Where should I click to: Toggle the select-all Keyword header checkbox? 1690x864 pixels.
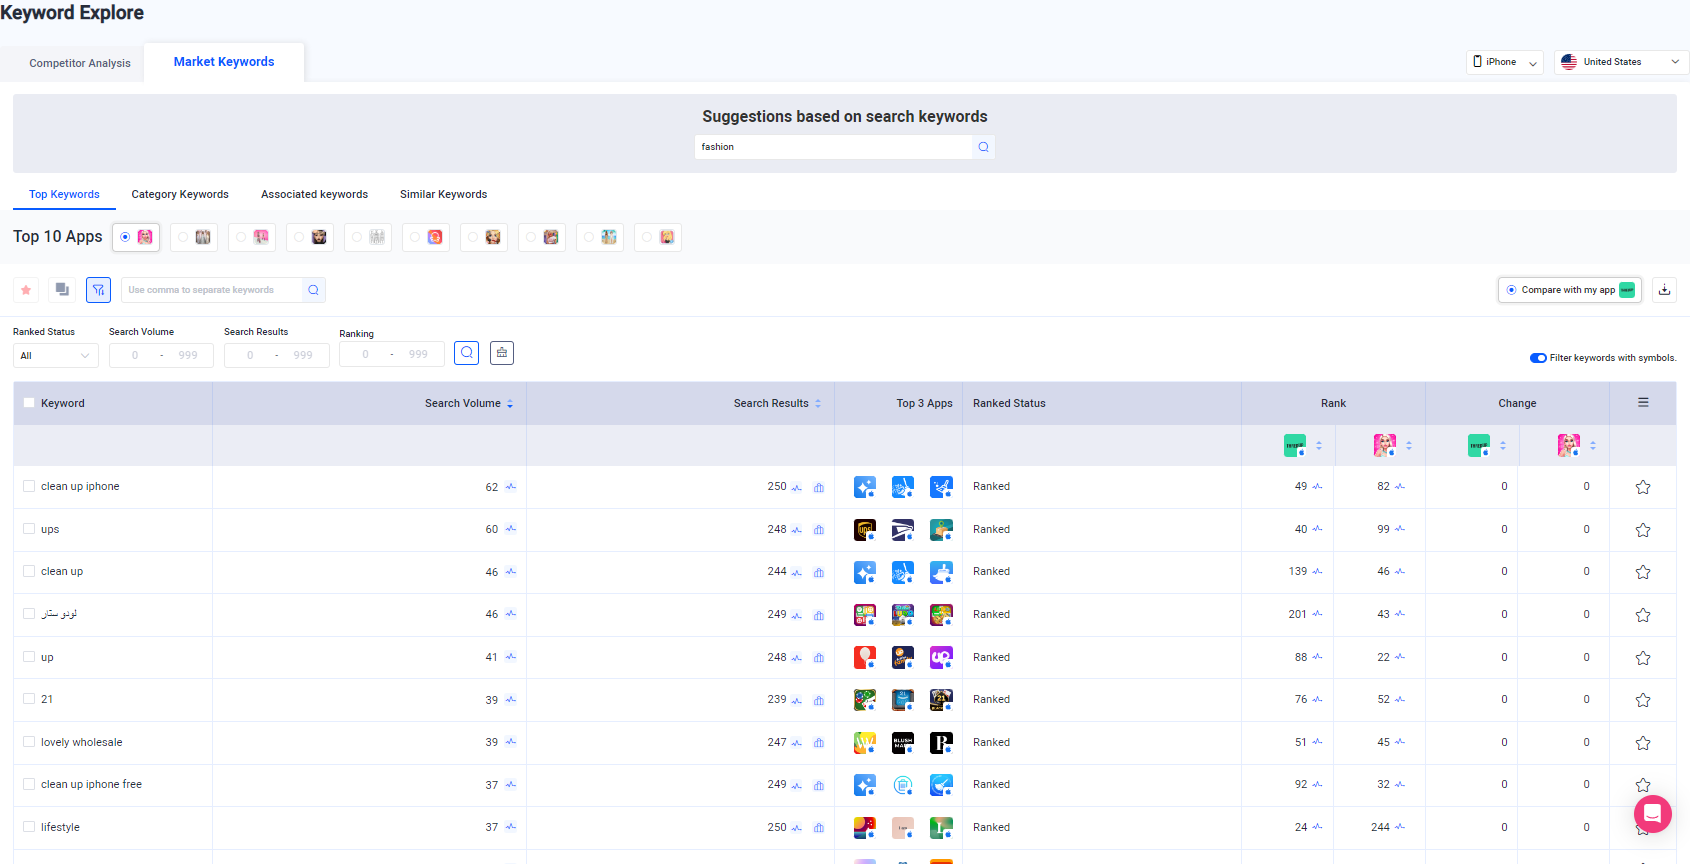click(x=29, y=403)
